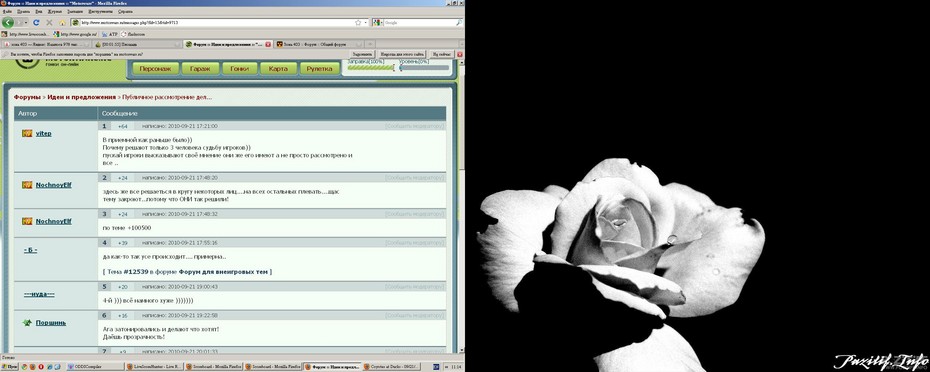
Task: Switch to LiveScoreHunter taskbar window
Action: (x=154, y=367)
